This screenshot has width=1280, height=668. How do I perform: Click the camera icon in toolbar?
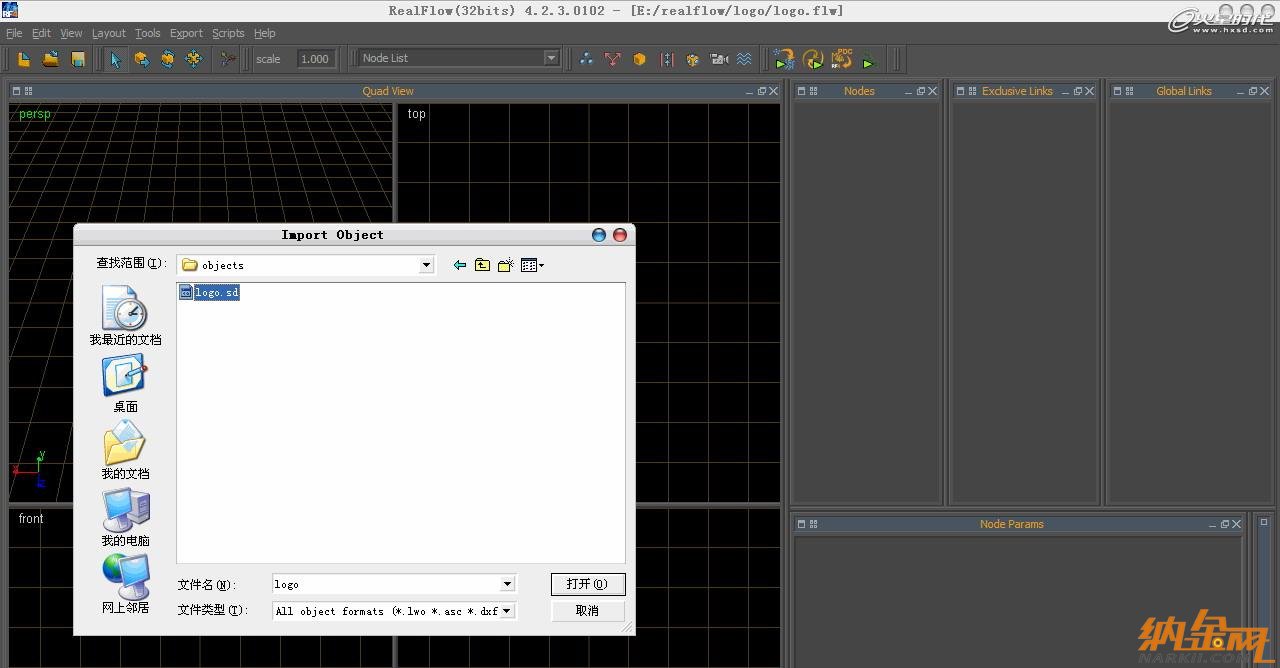(719, 59)
